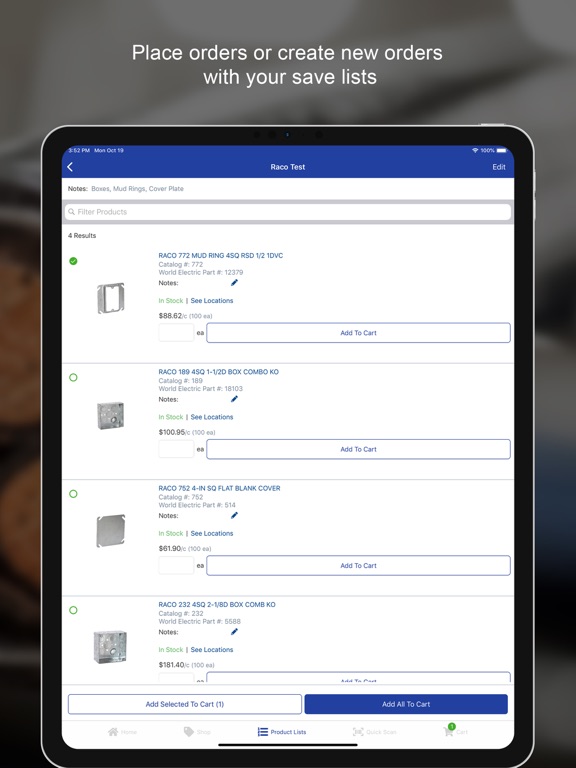Add RACO 752 blank cover to cart
Viewport: 576px width, 768px height.
click(359, 566)
